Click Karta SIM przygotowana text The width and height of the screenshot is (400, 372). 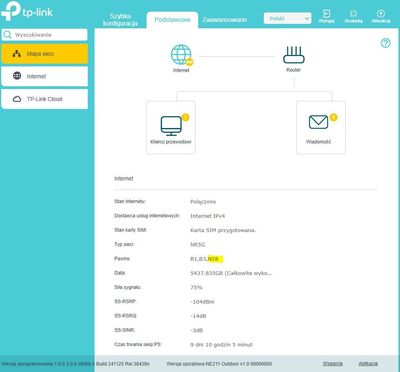(223, 230)
